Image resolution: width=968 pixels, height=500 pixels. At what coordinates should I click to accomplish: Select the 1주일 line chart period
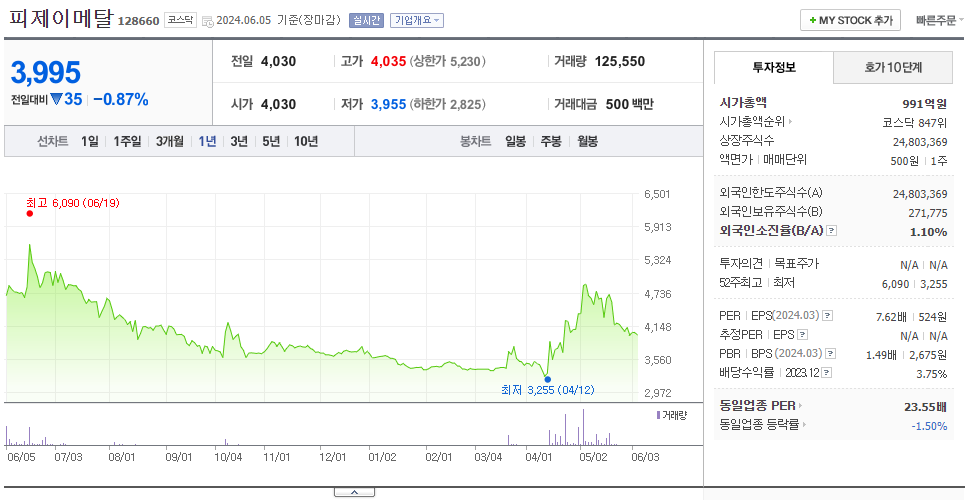click(x=127, y=141)
